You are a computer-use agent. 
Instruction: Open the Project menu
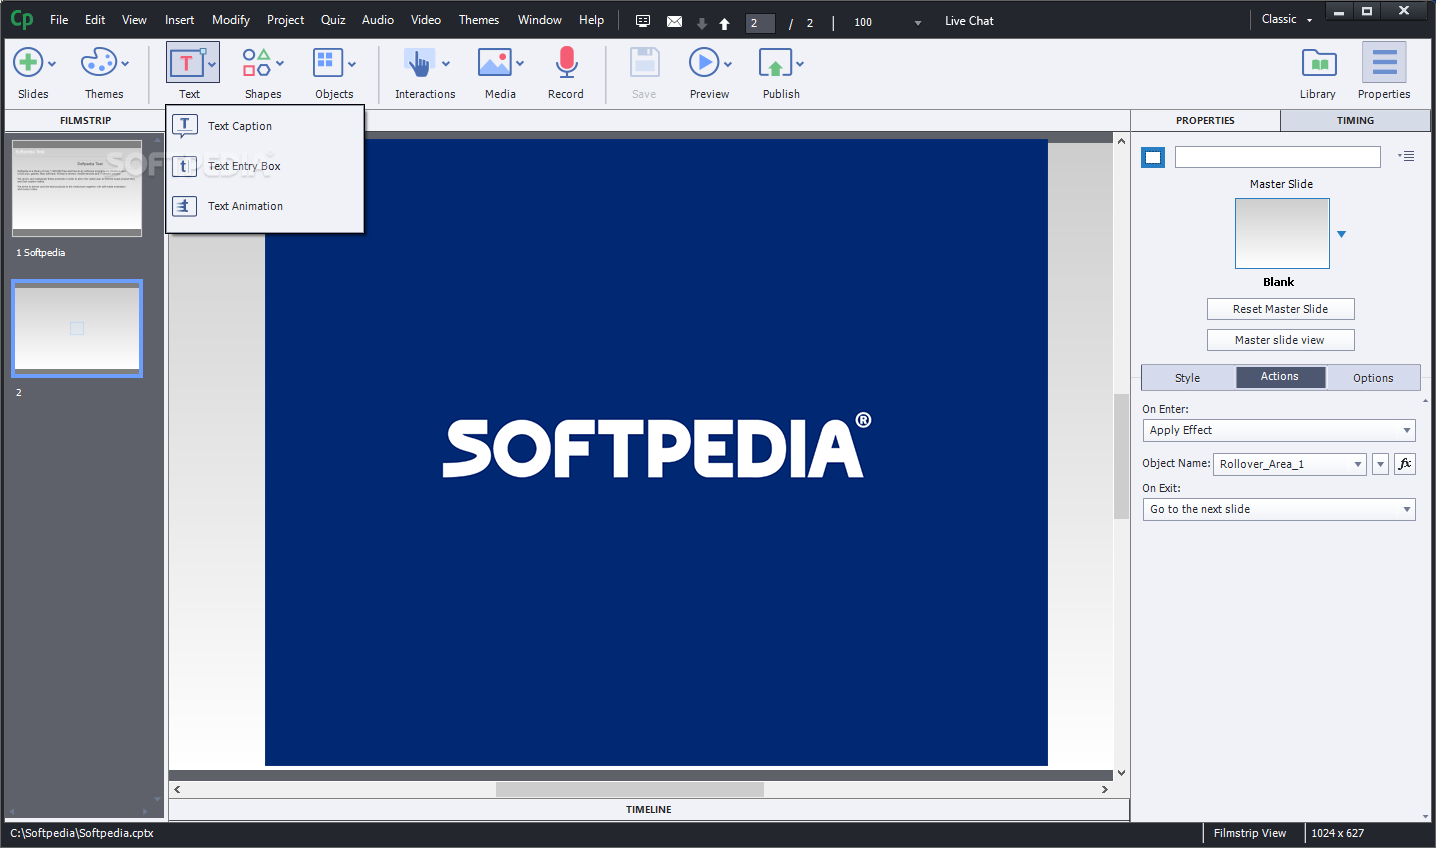(285, 20)
